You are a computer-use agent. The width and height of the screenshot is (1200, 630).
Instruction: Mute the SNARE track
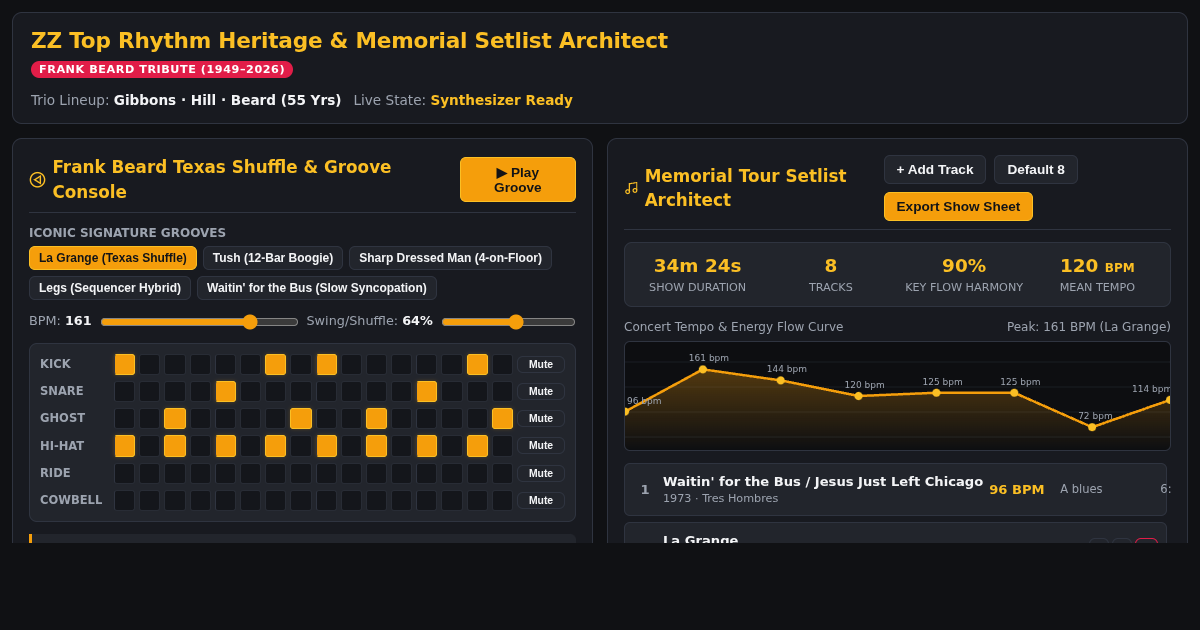541,392
